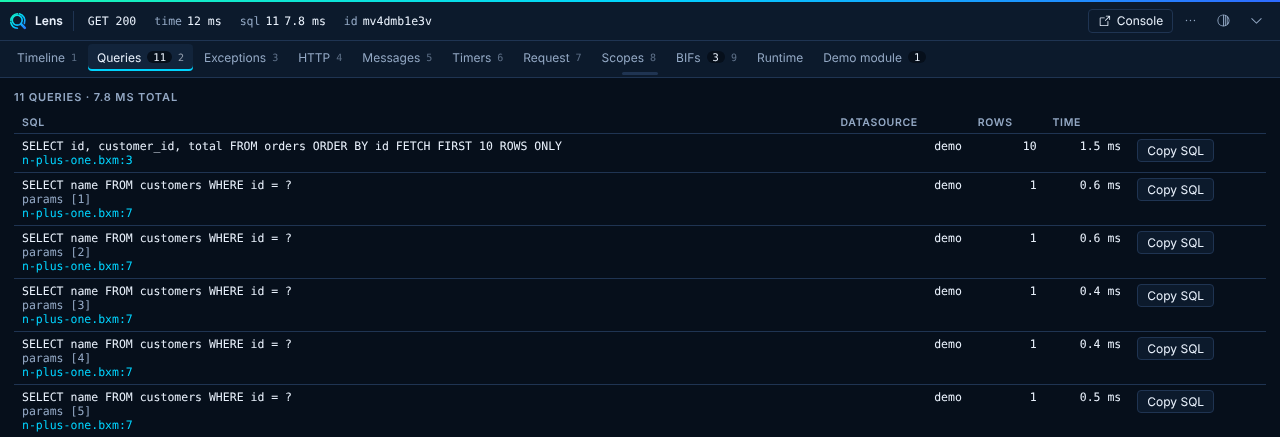This screenshot has width=1280, height=437.
Task: Open the BIFs tab
Action: (706, 58)
